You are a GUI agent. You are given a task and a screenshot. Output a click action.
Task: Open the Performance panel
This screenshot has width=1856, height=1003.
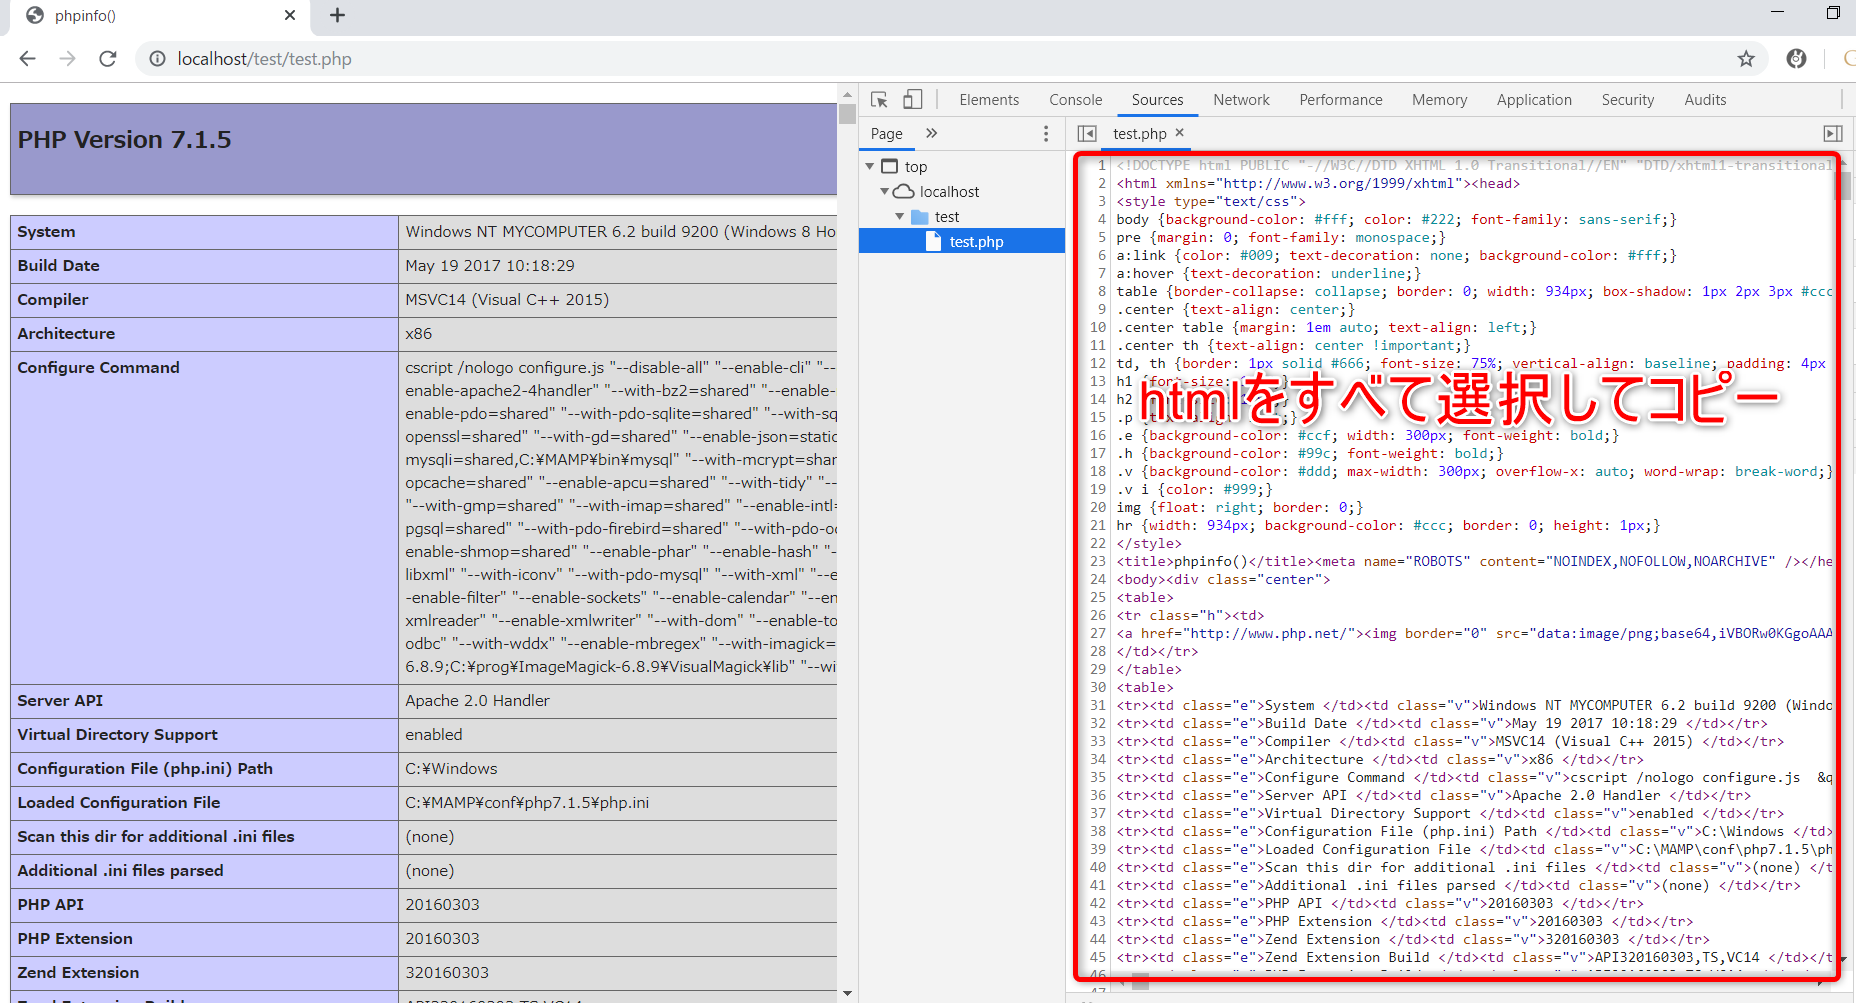point(1341,100)
